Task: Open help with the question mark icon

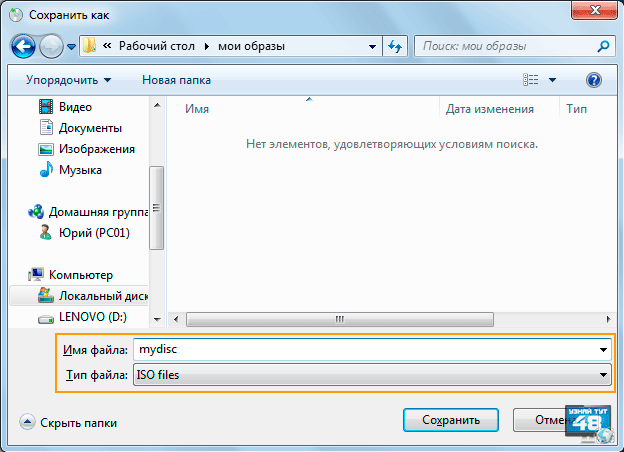Action: pyautogui.click(x=593, y=80)
